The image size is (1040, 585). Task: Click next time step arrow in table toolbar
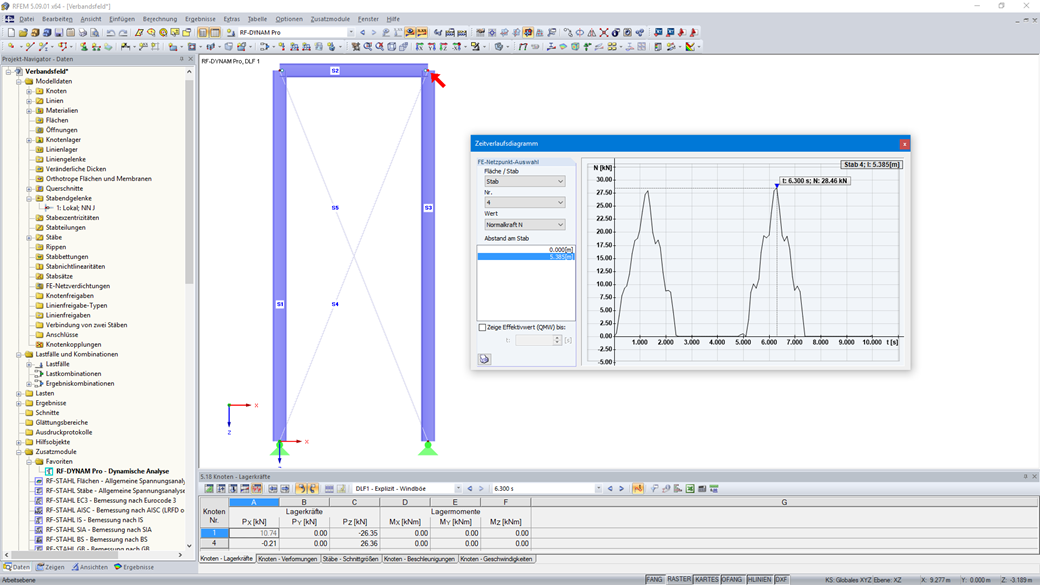coord(621,489)
